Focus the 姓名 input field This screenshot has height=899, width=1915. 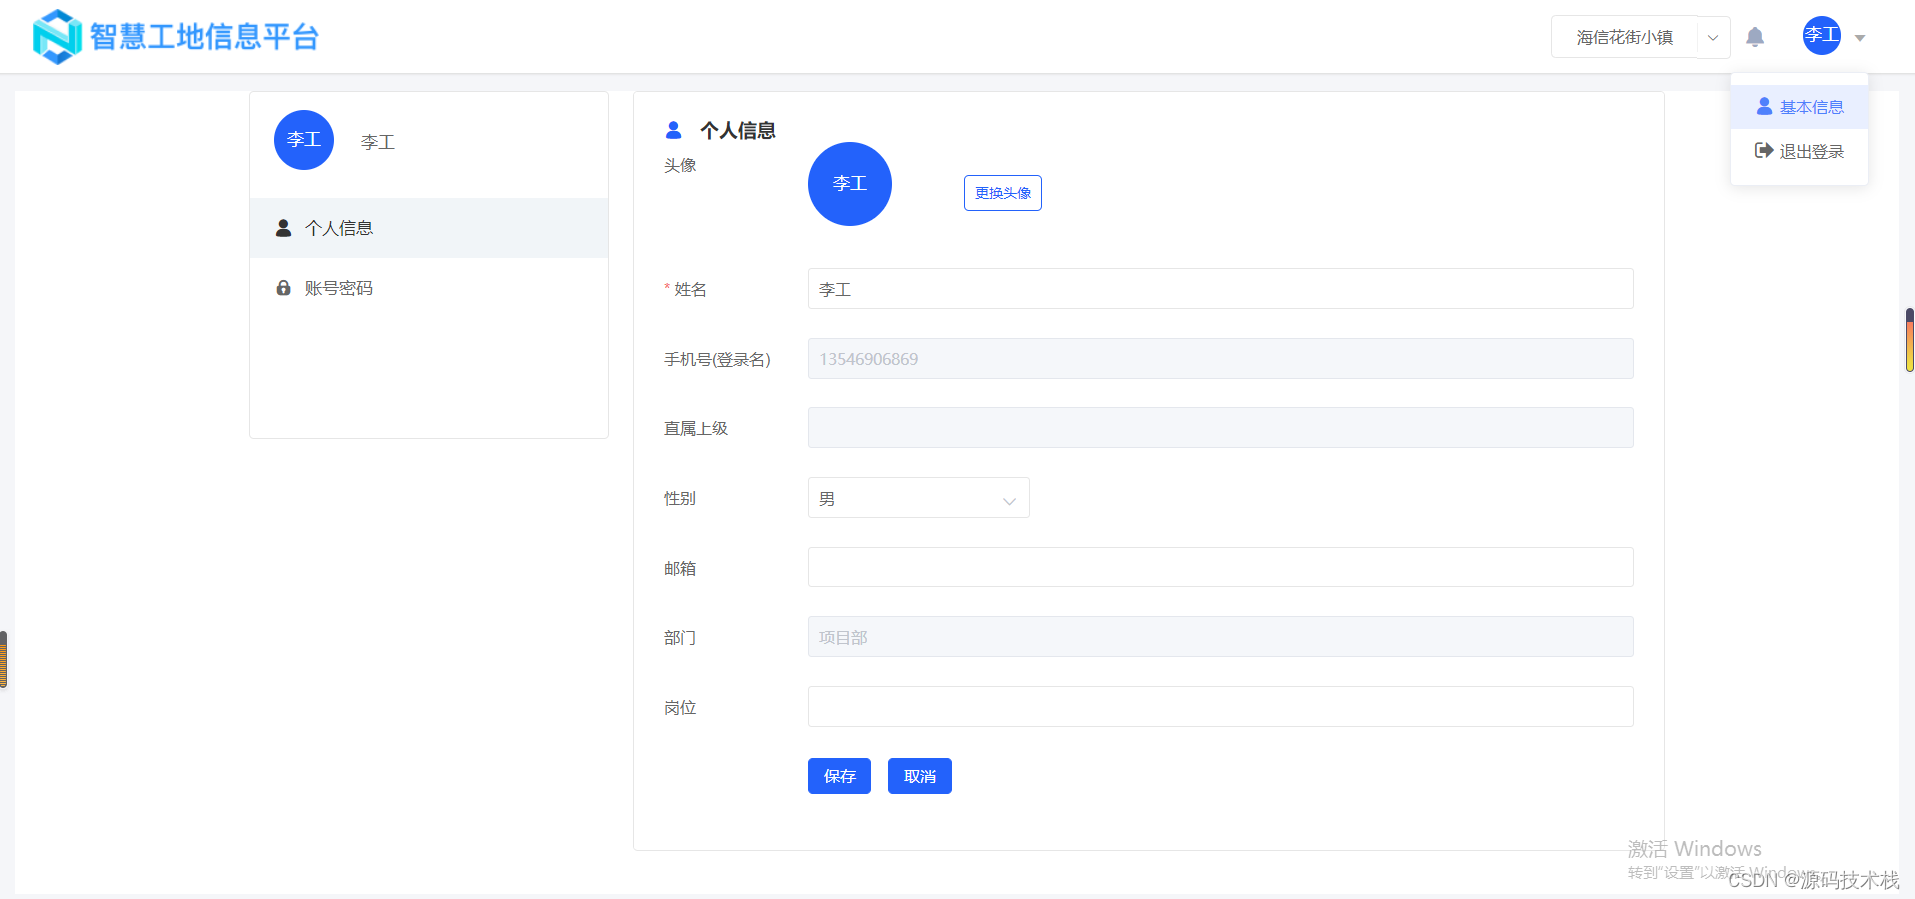click(x=1221, y=289)
